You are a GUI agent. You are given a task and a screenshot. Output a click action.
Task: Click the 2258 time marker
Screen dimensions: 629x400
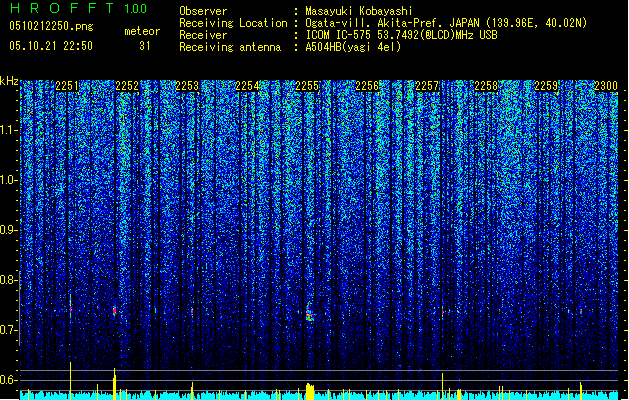[486, 86]
